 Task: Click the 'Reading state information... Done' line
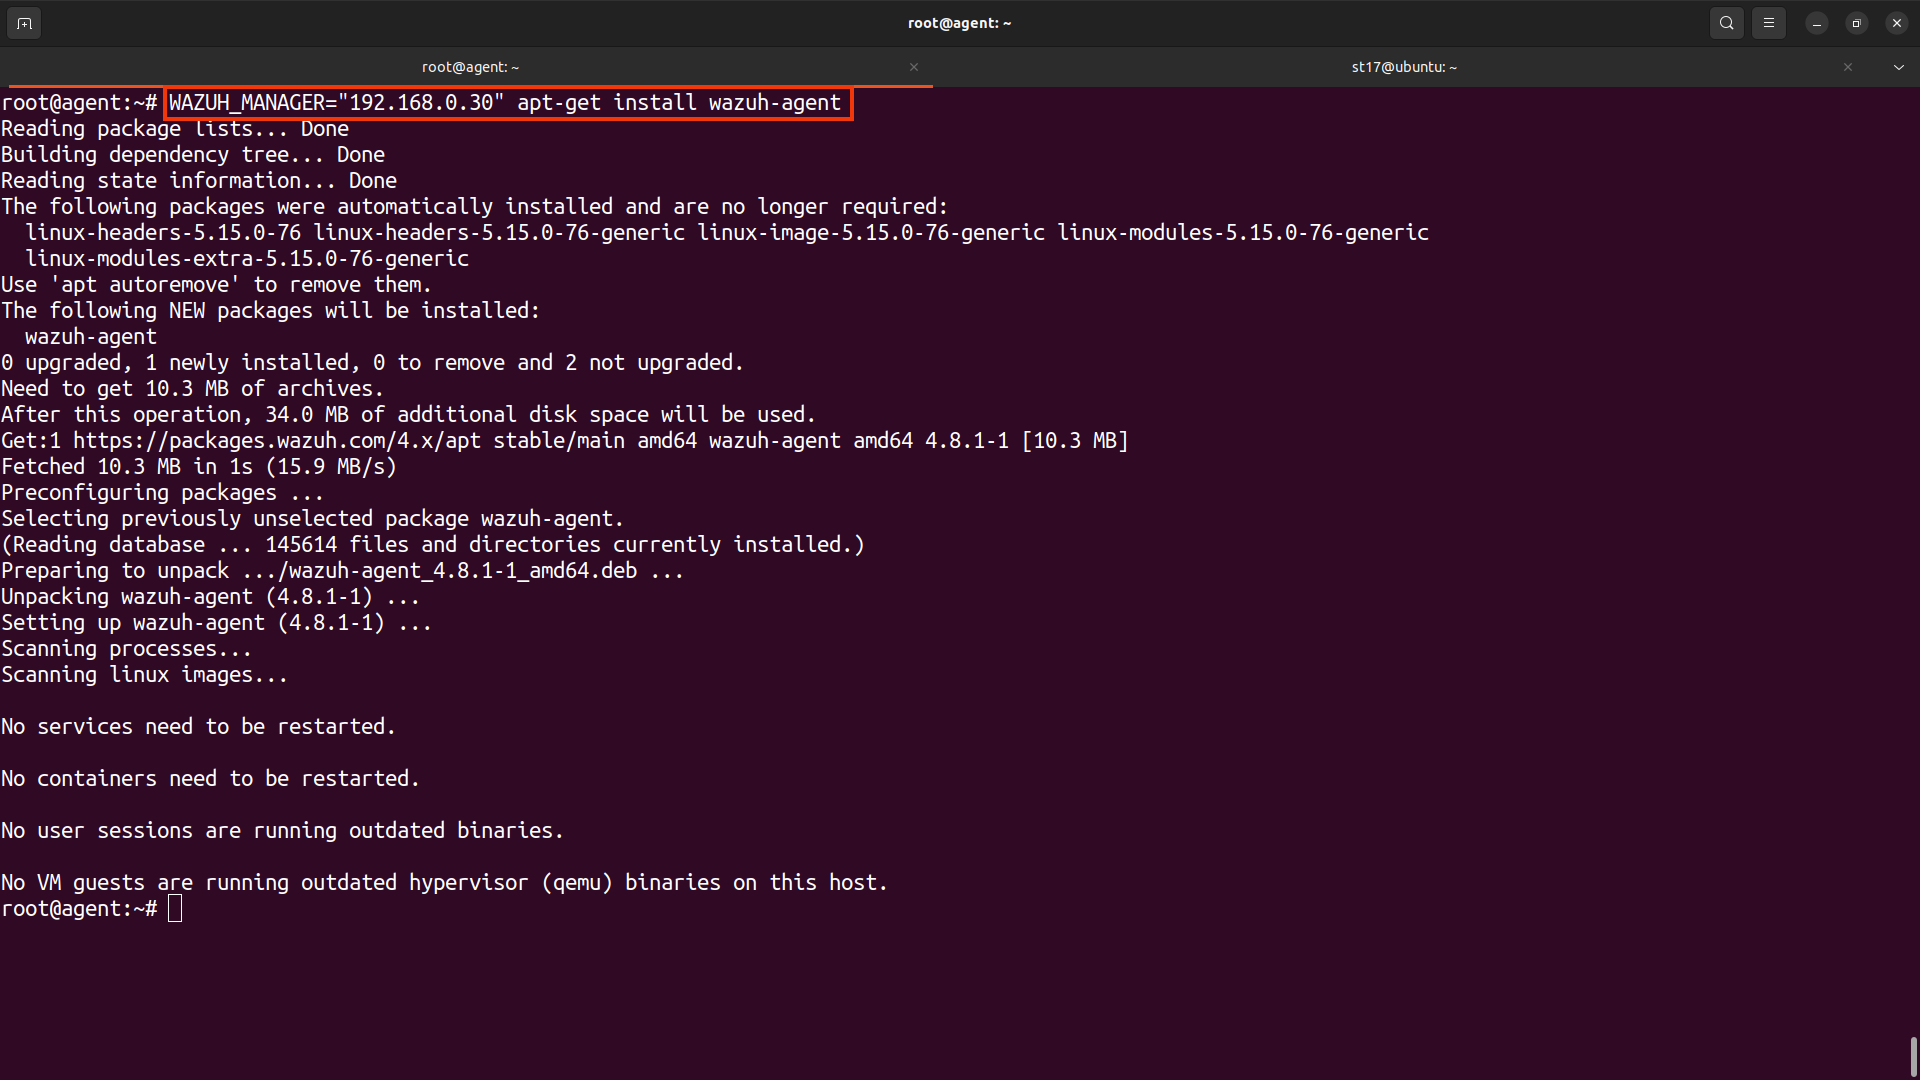pos(199,181)
